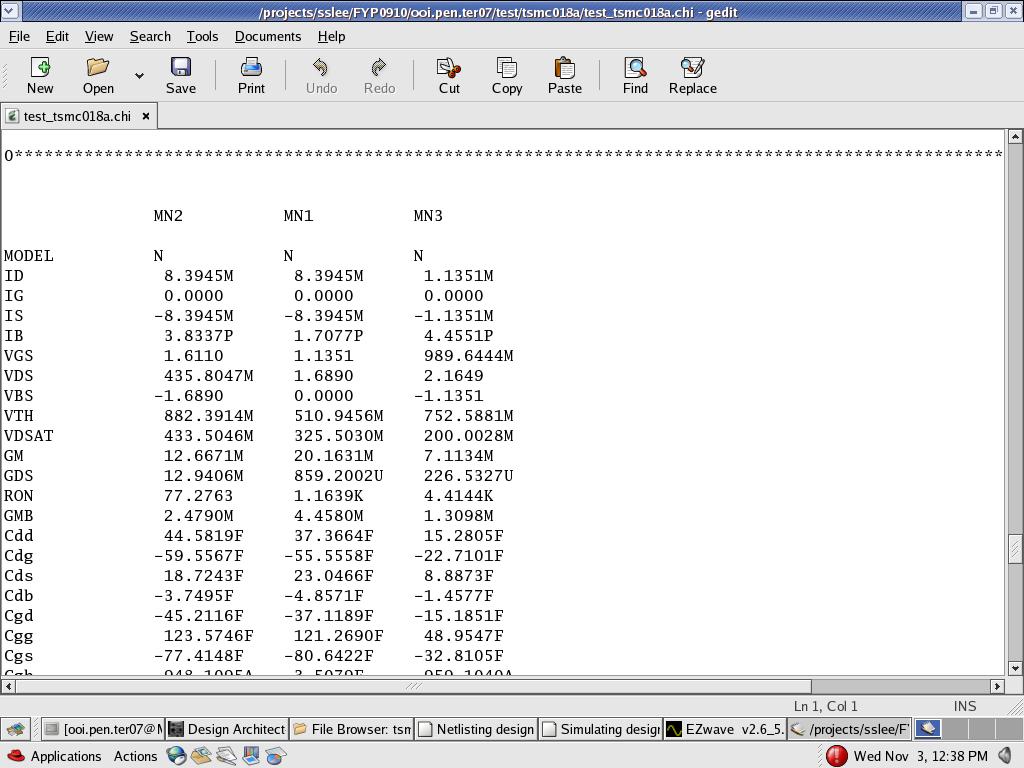Click the show desktop icon in taskbar

coord(16,729)
